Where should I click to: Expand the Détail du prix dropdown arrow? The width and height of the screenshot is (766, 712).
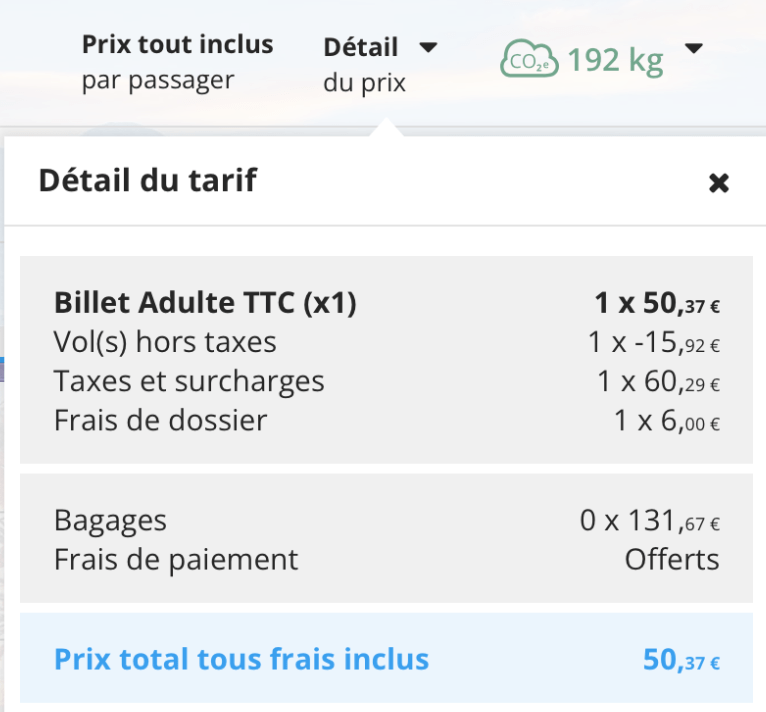(x=428, y=47)
